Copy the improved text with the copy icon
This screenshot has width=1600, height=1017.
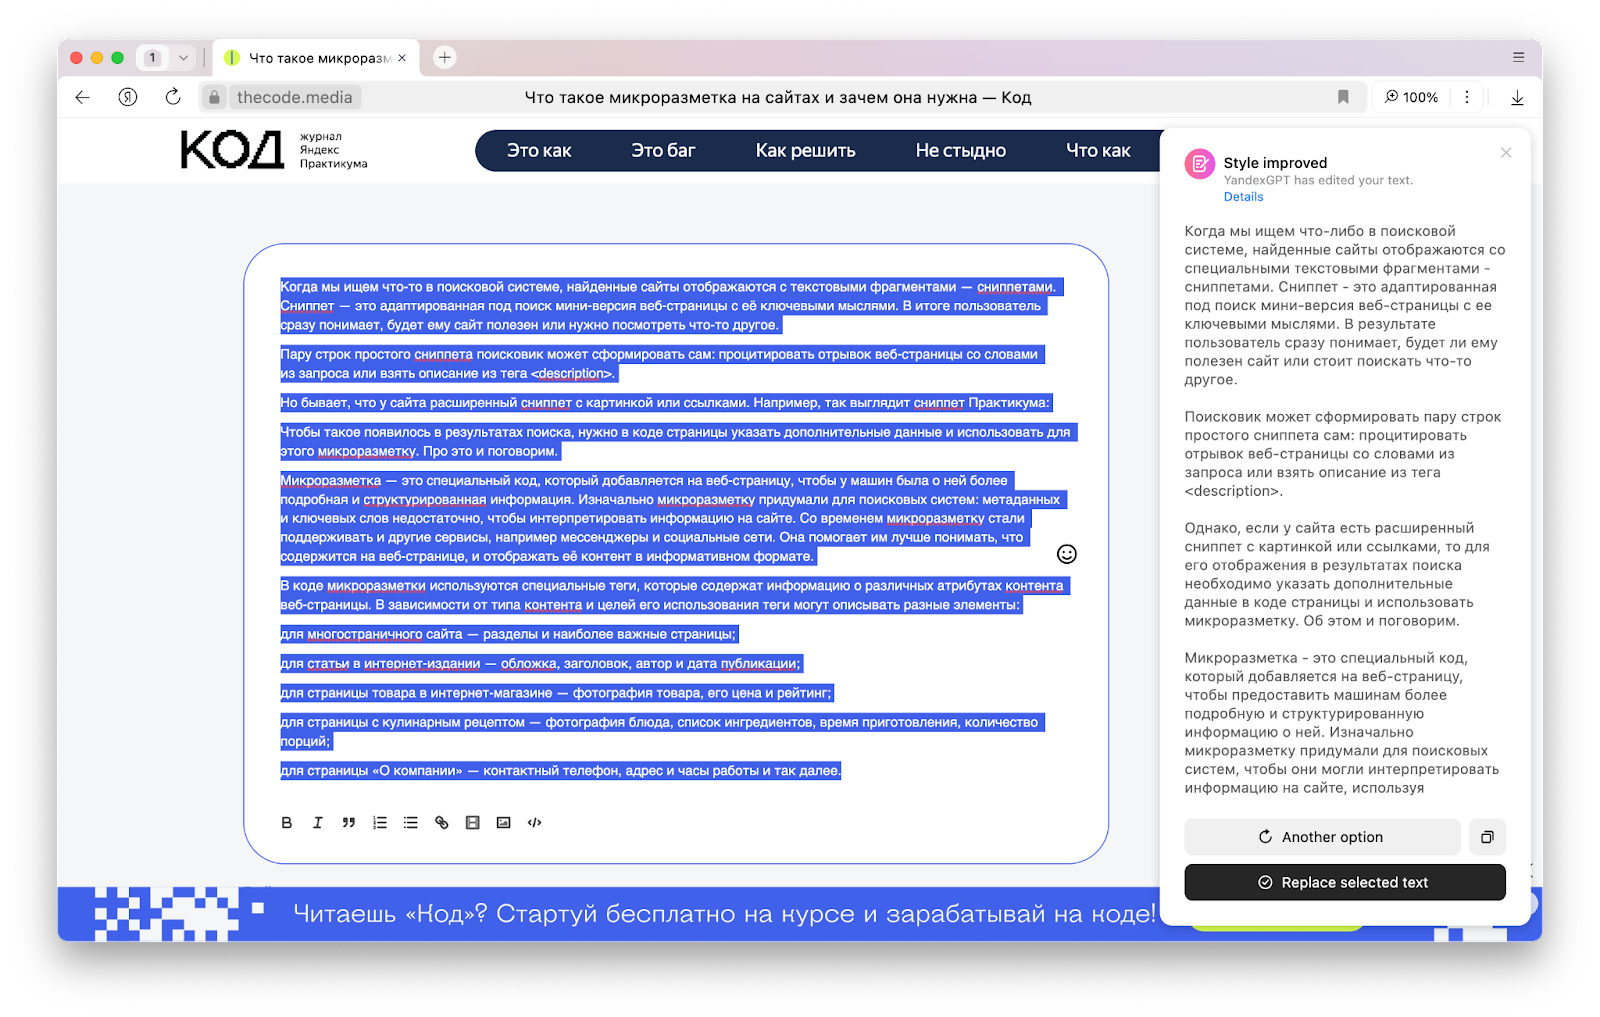(1487, 837)
